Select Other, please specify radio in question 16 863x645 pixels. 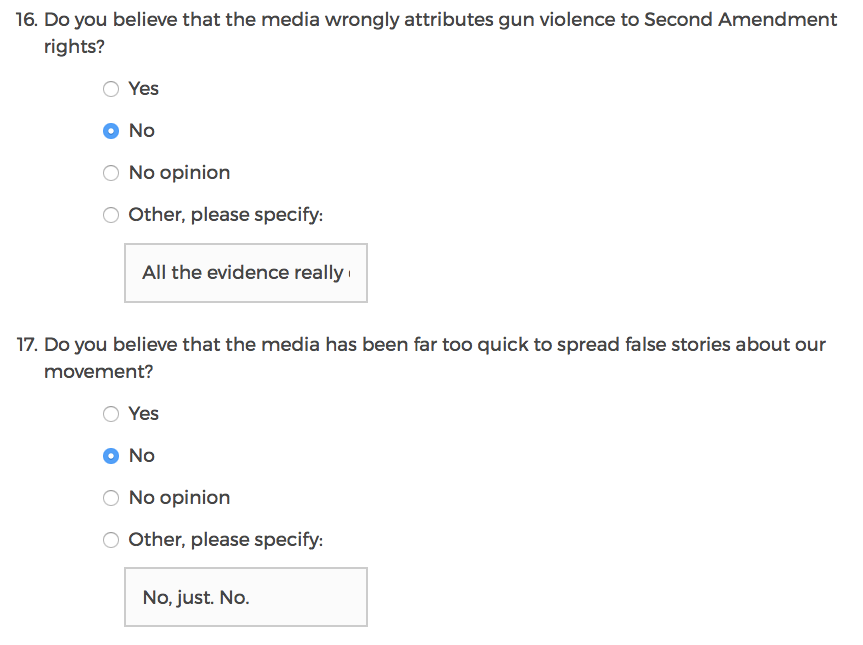click(111, 215)
